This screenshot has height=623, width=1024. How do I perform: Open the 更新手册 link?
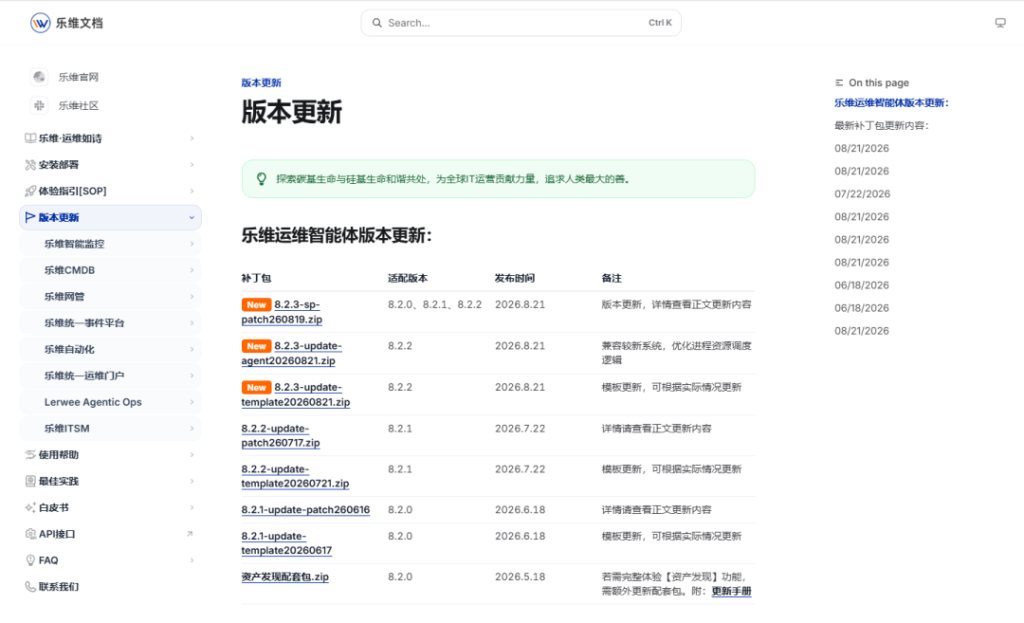(x=731, y=591)
